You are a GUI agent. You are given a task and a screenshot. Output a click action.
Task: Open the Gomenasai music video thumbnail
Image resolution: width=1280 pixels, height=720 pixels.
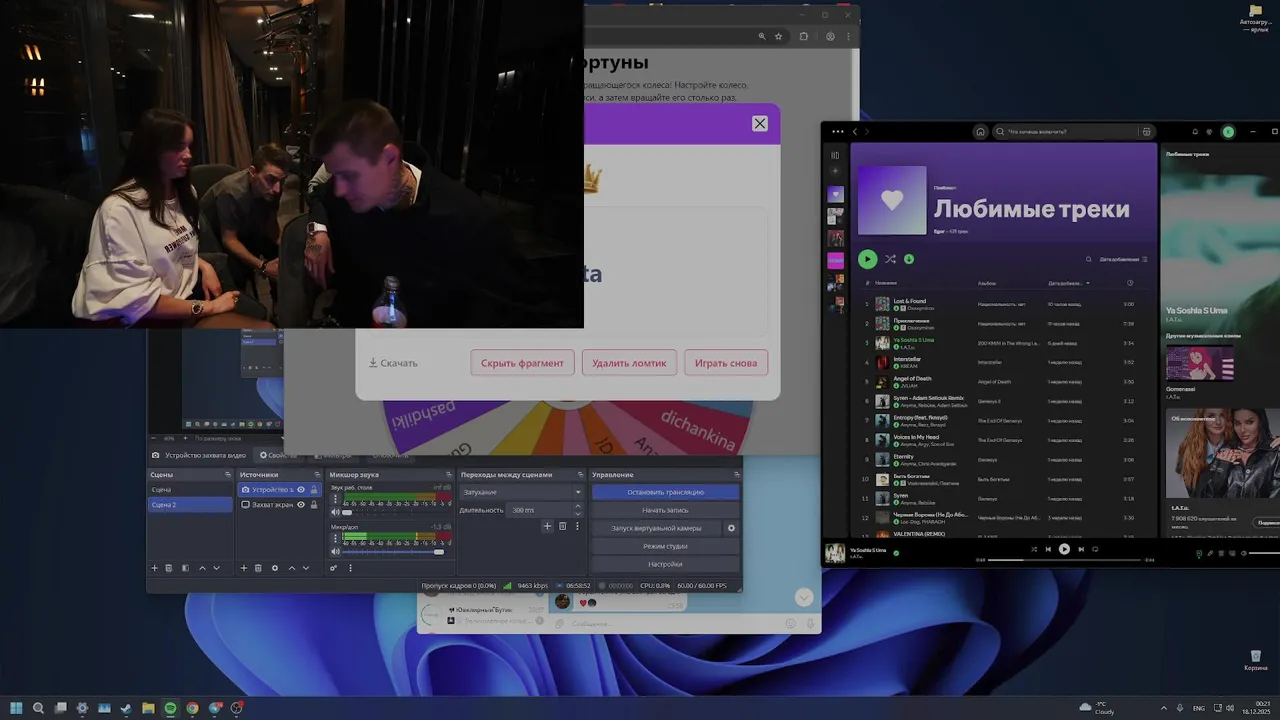1199,362
